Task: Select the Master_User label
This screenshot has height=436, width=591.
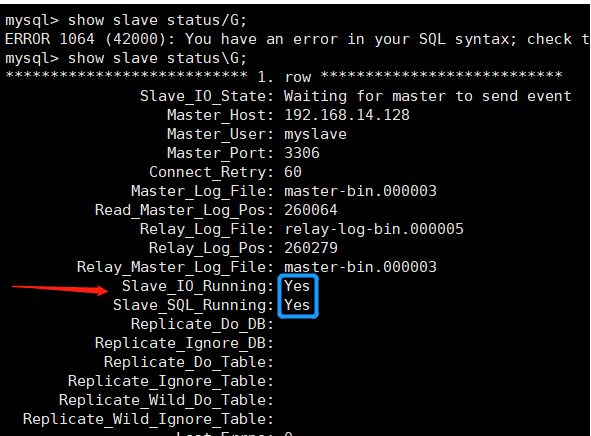Action: click(x=220, y=135)
